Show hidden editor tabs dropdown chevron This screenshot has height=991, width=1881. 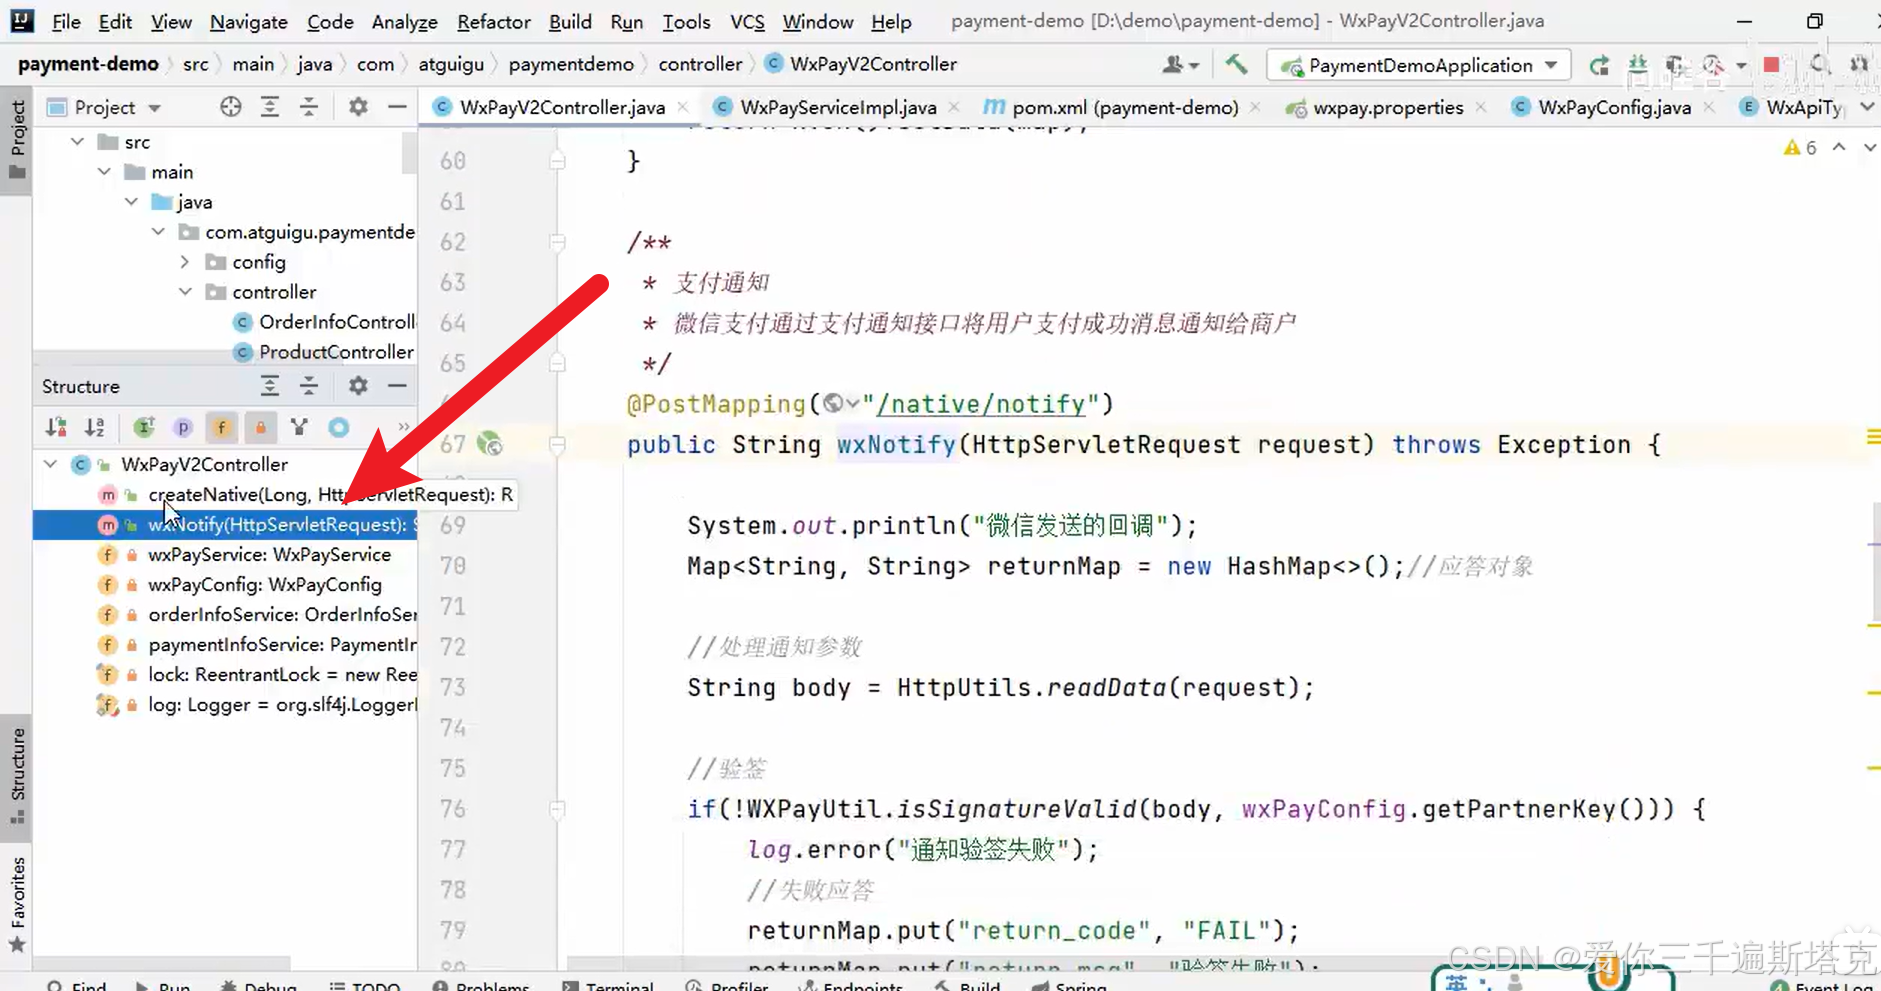tap(1867, 107)
